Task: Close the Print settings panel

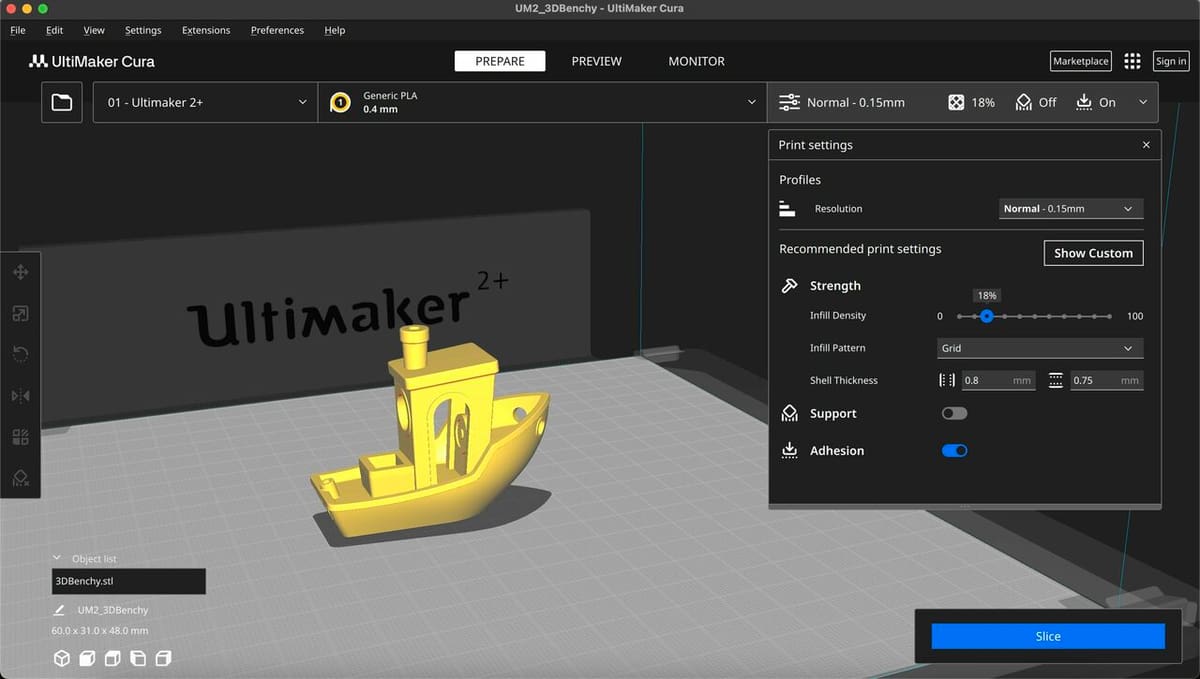Action: coord(1146,145)
